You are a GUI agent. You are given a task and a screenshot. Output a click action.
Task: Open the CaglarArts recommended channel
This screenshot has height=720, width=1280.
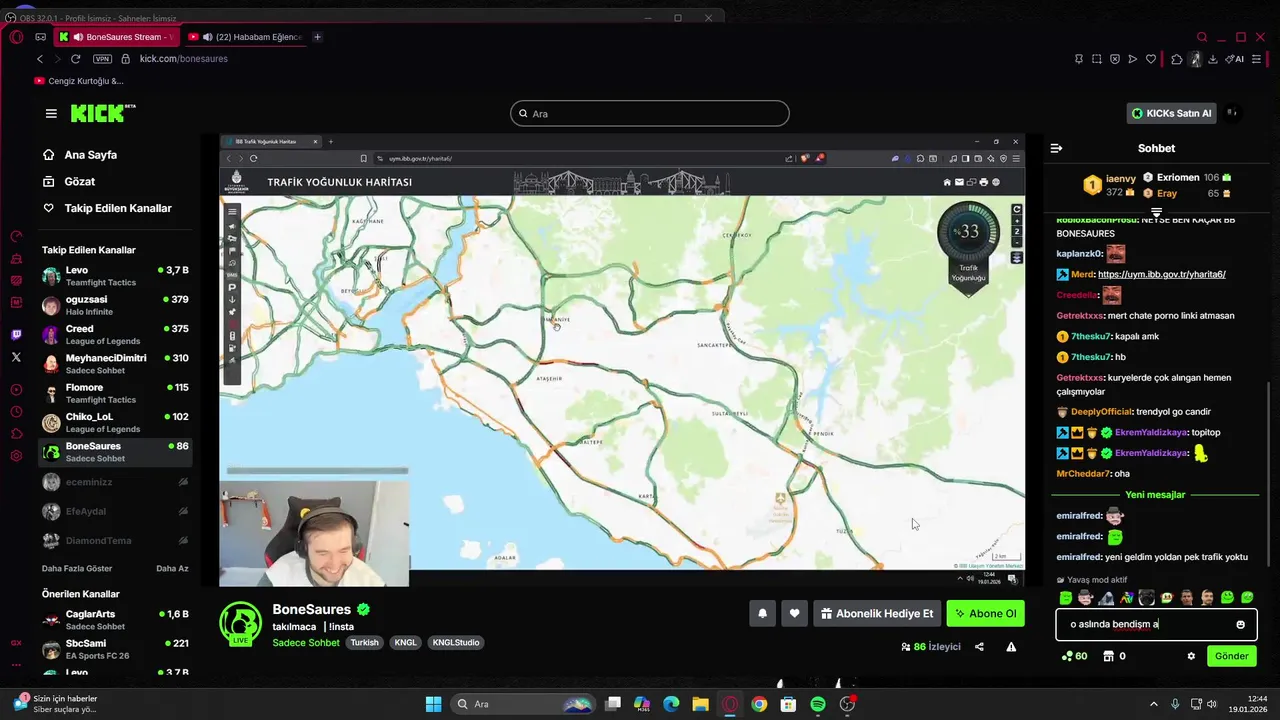click(x=115, y=620)
